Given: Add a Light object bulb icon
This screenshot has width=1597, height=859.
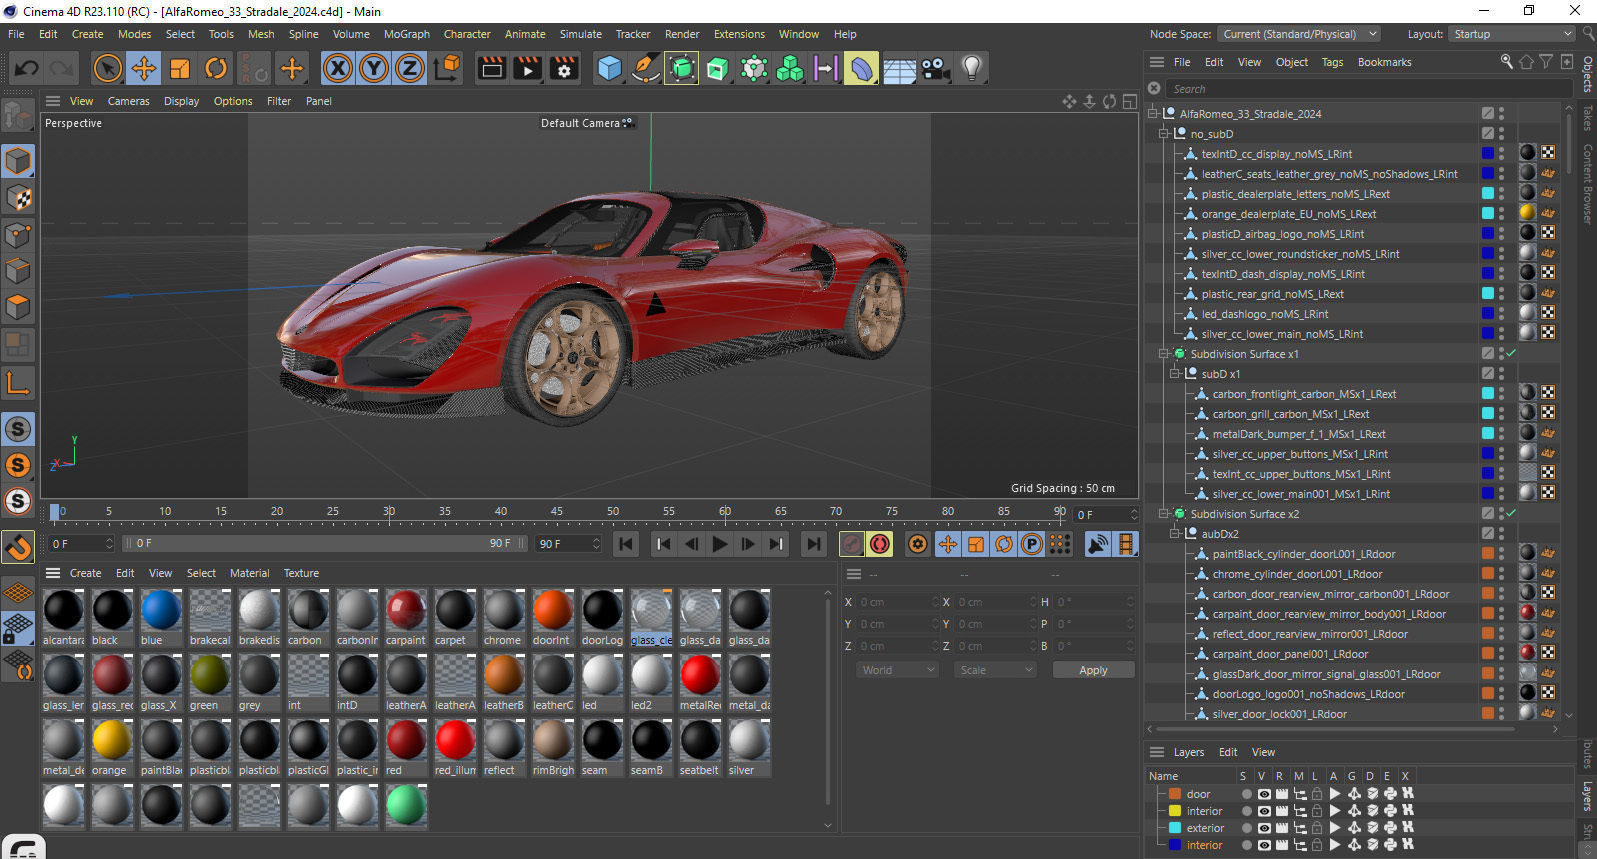Looking at the screenshot, I should pyautogui.click(x=971, y=68).
